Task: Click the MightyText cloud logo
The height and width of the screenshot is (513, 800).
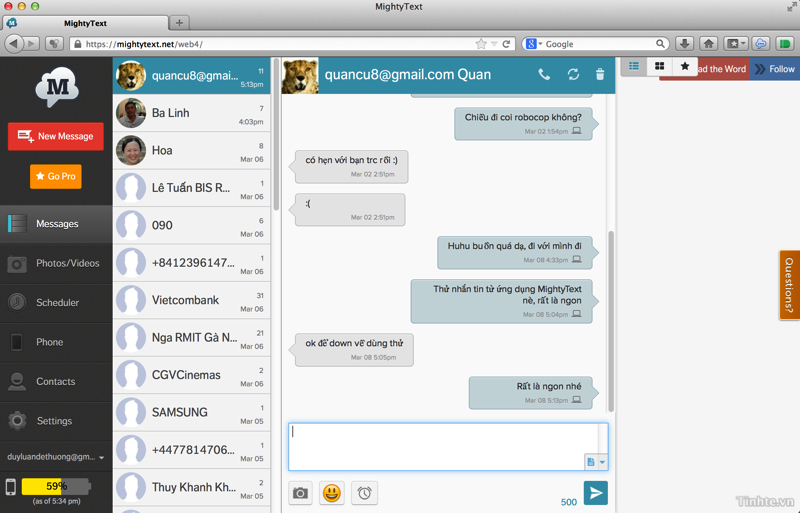Action: pos(56,88)
